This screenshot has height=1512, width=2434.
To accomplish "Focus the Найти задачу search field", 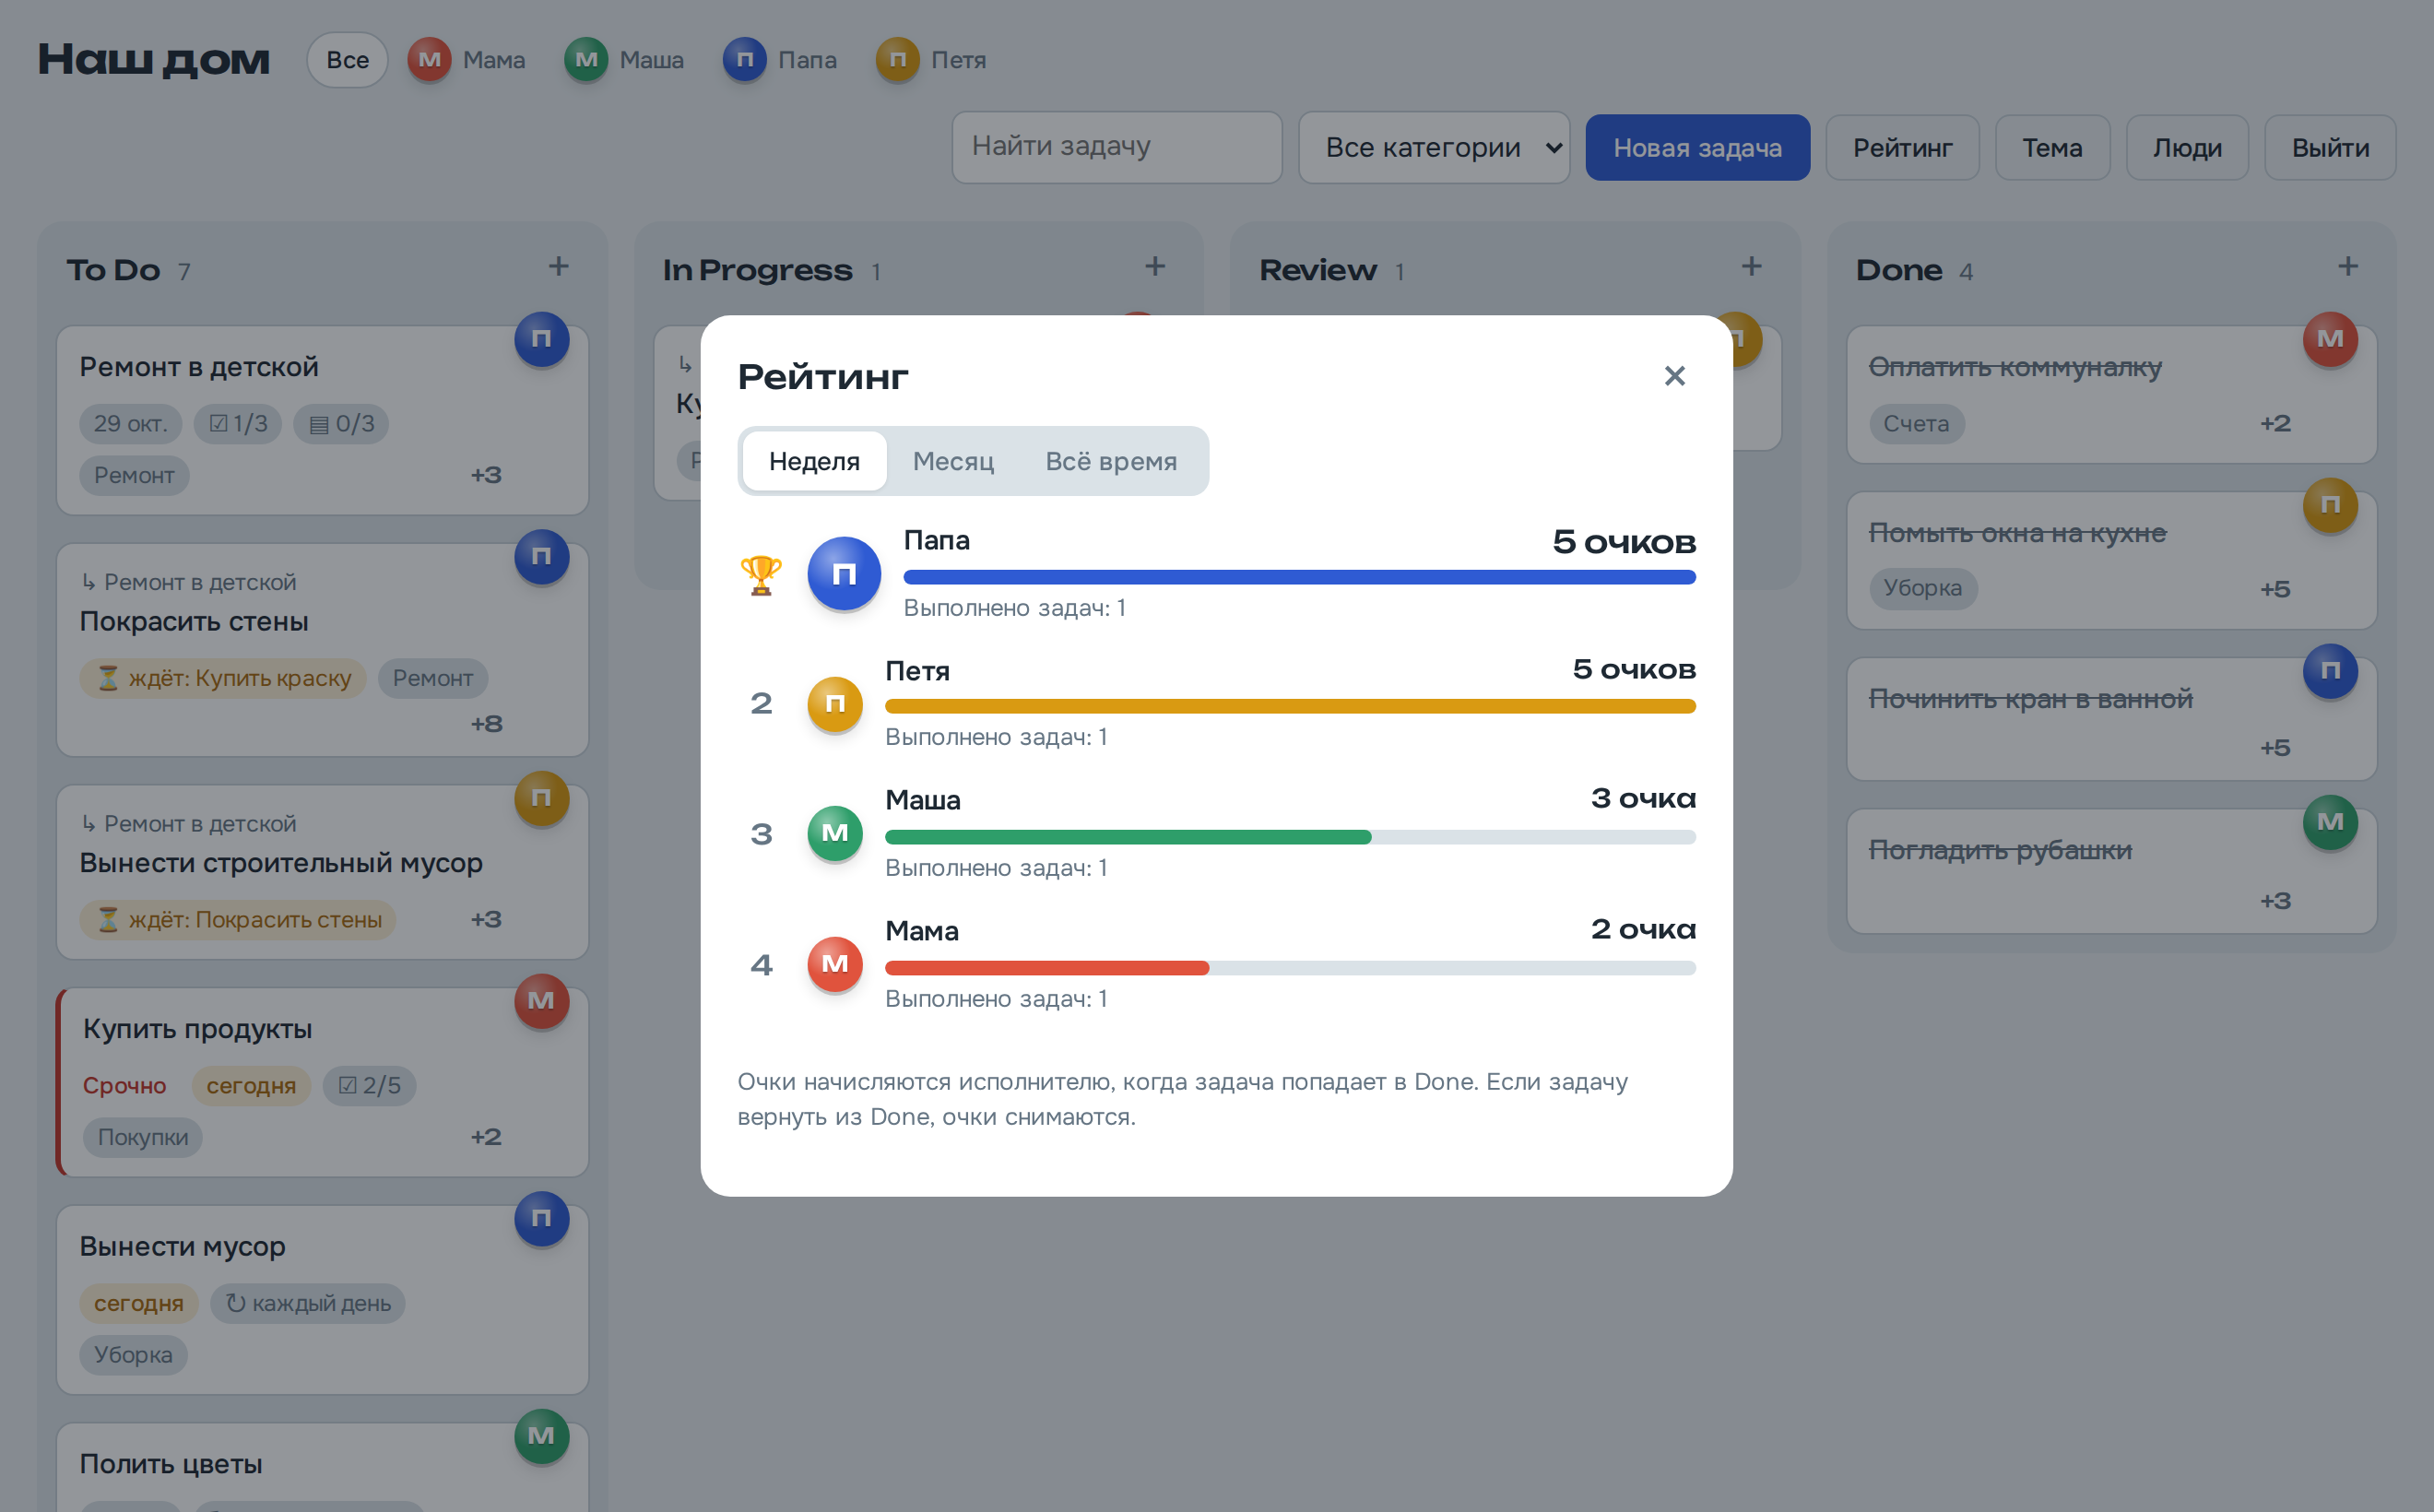I will pos(1116,147).
